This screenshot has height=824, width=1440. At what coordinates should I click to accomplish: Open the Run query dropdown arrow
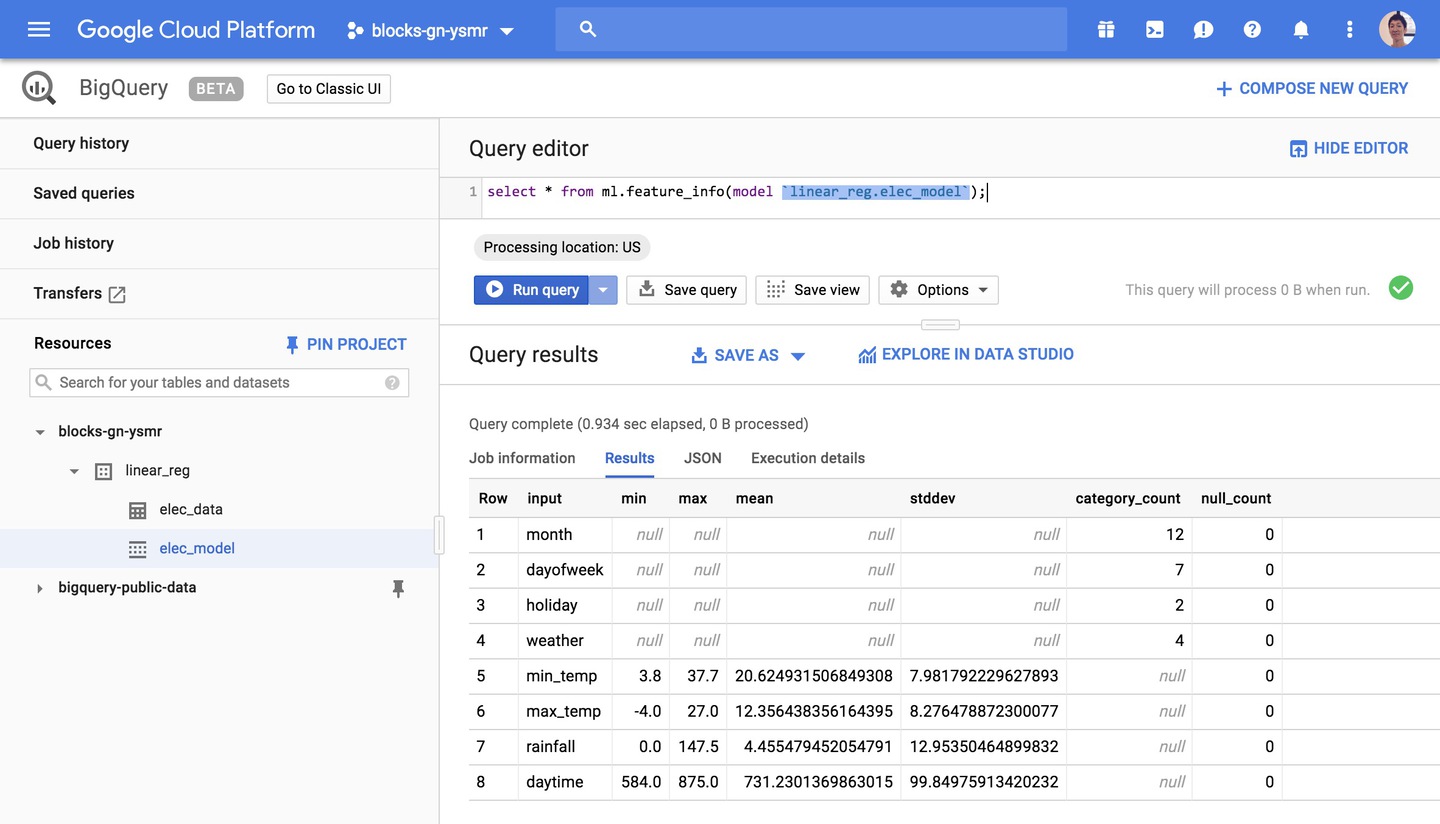click(x=603, y=290)
